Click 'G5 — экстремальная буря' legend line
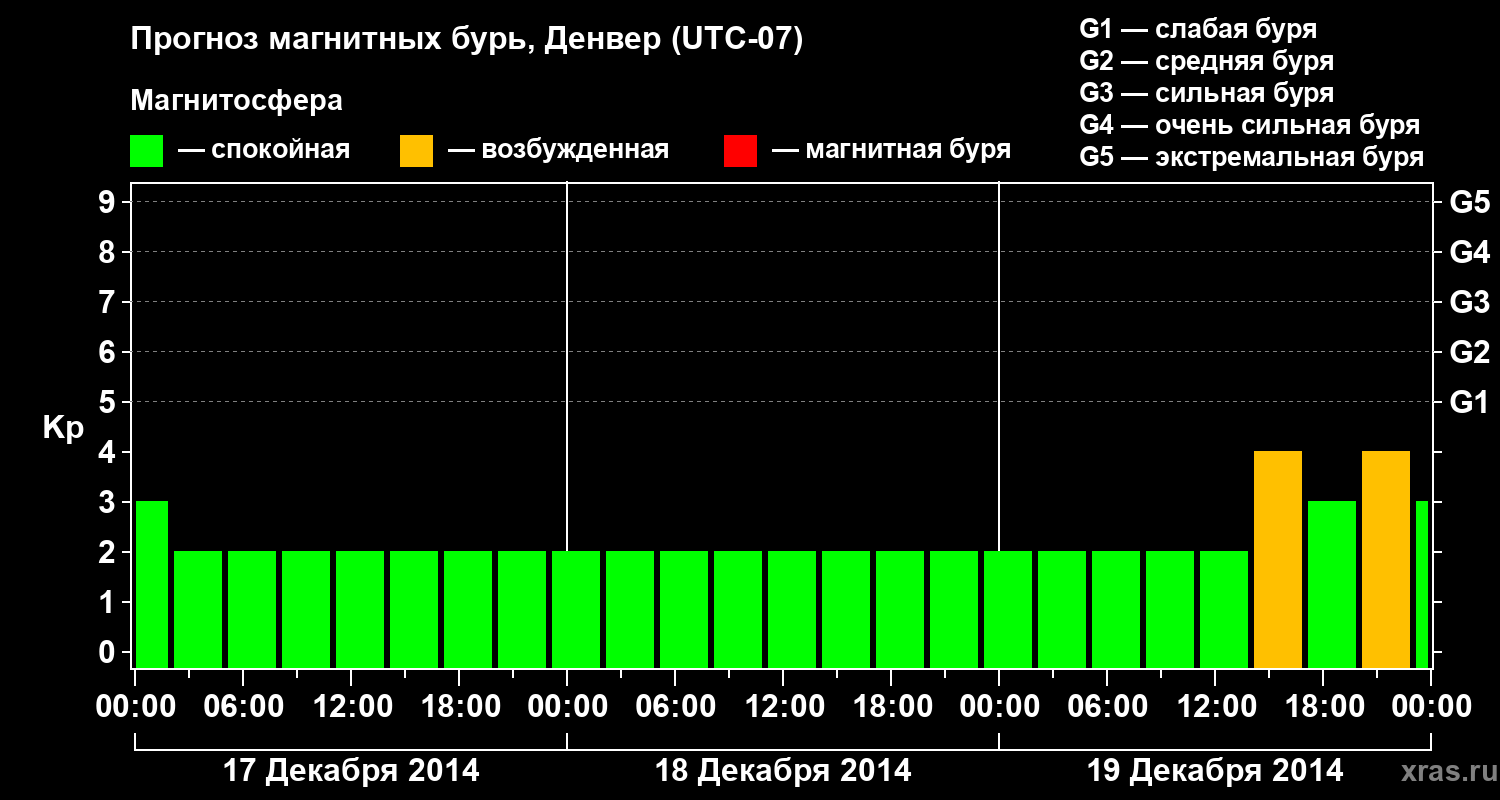The width and height of the screenshot is (1500, 800). click(x=1252, y=157)
